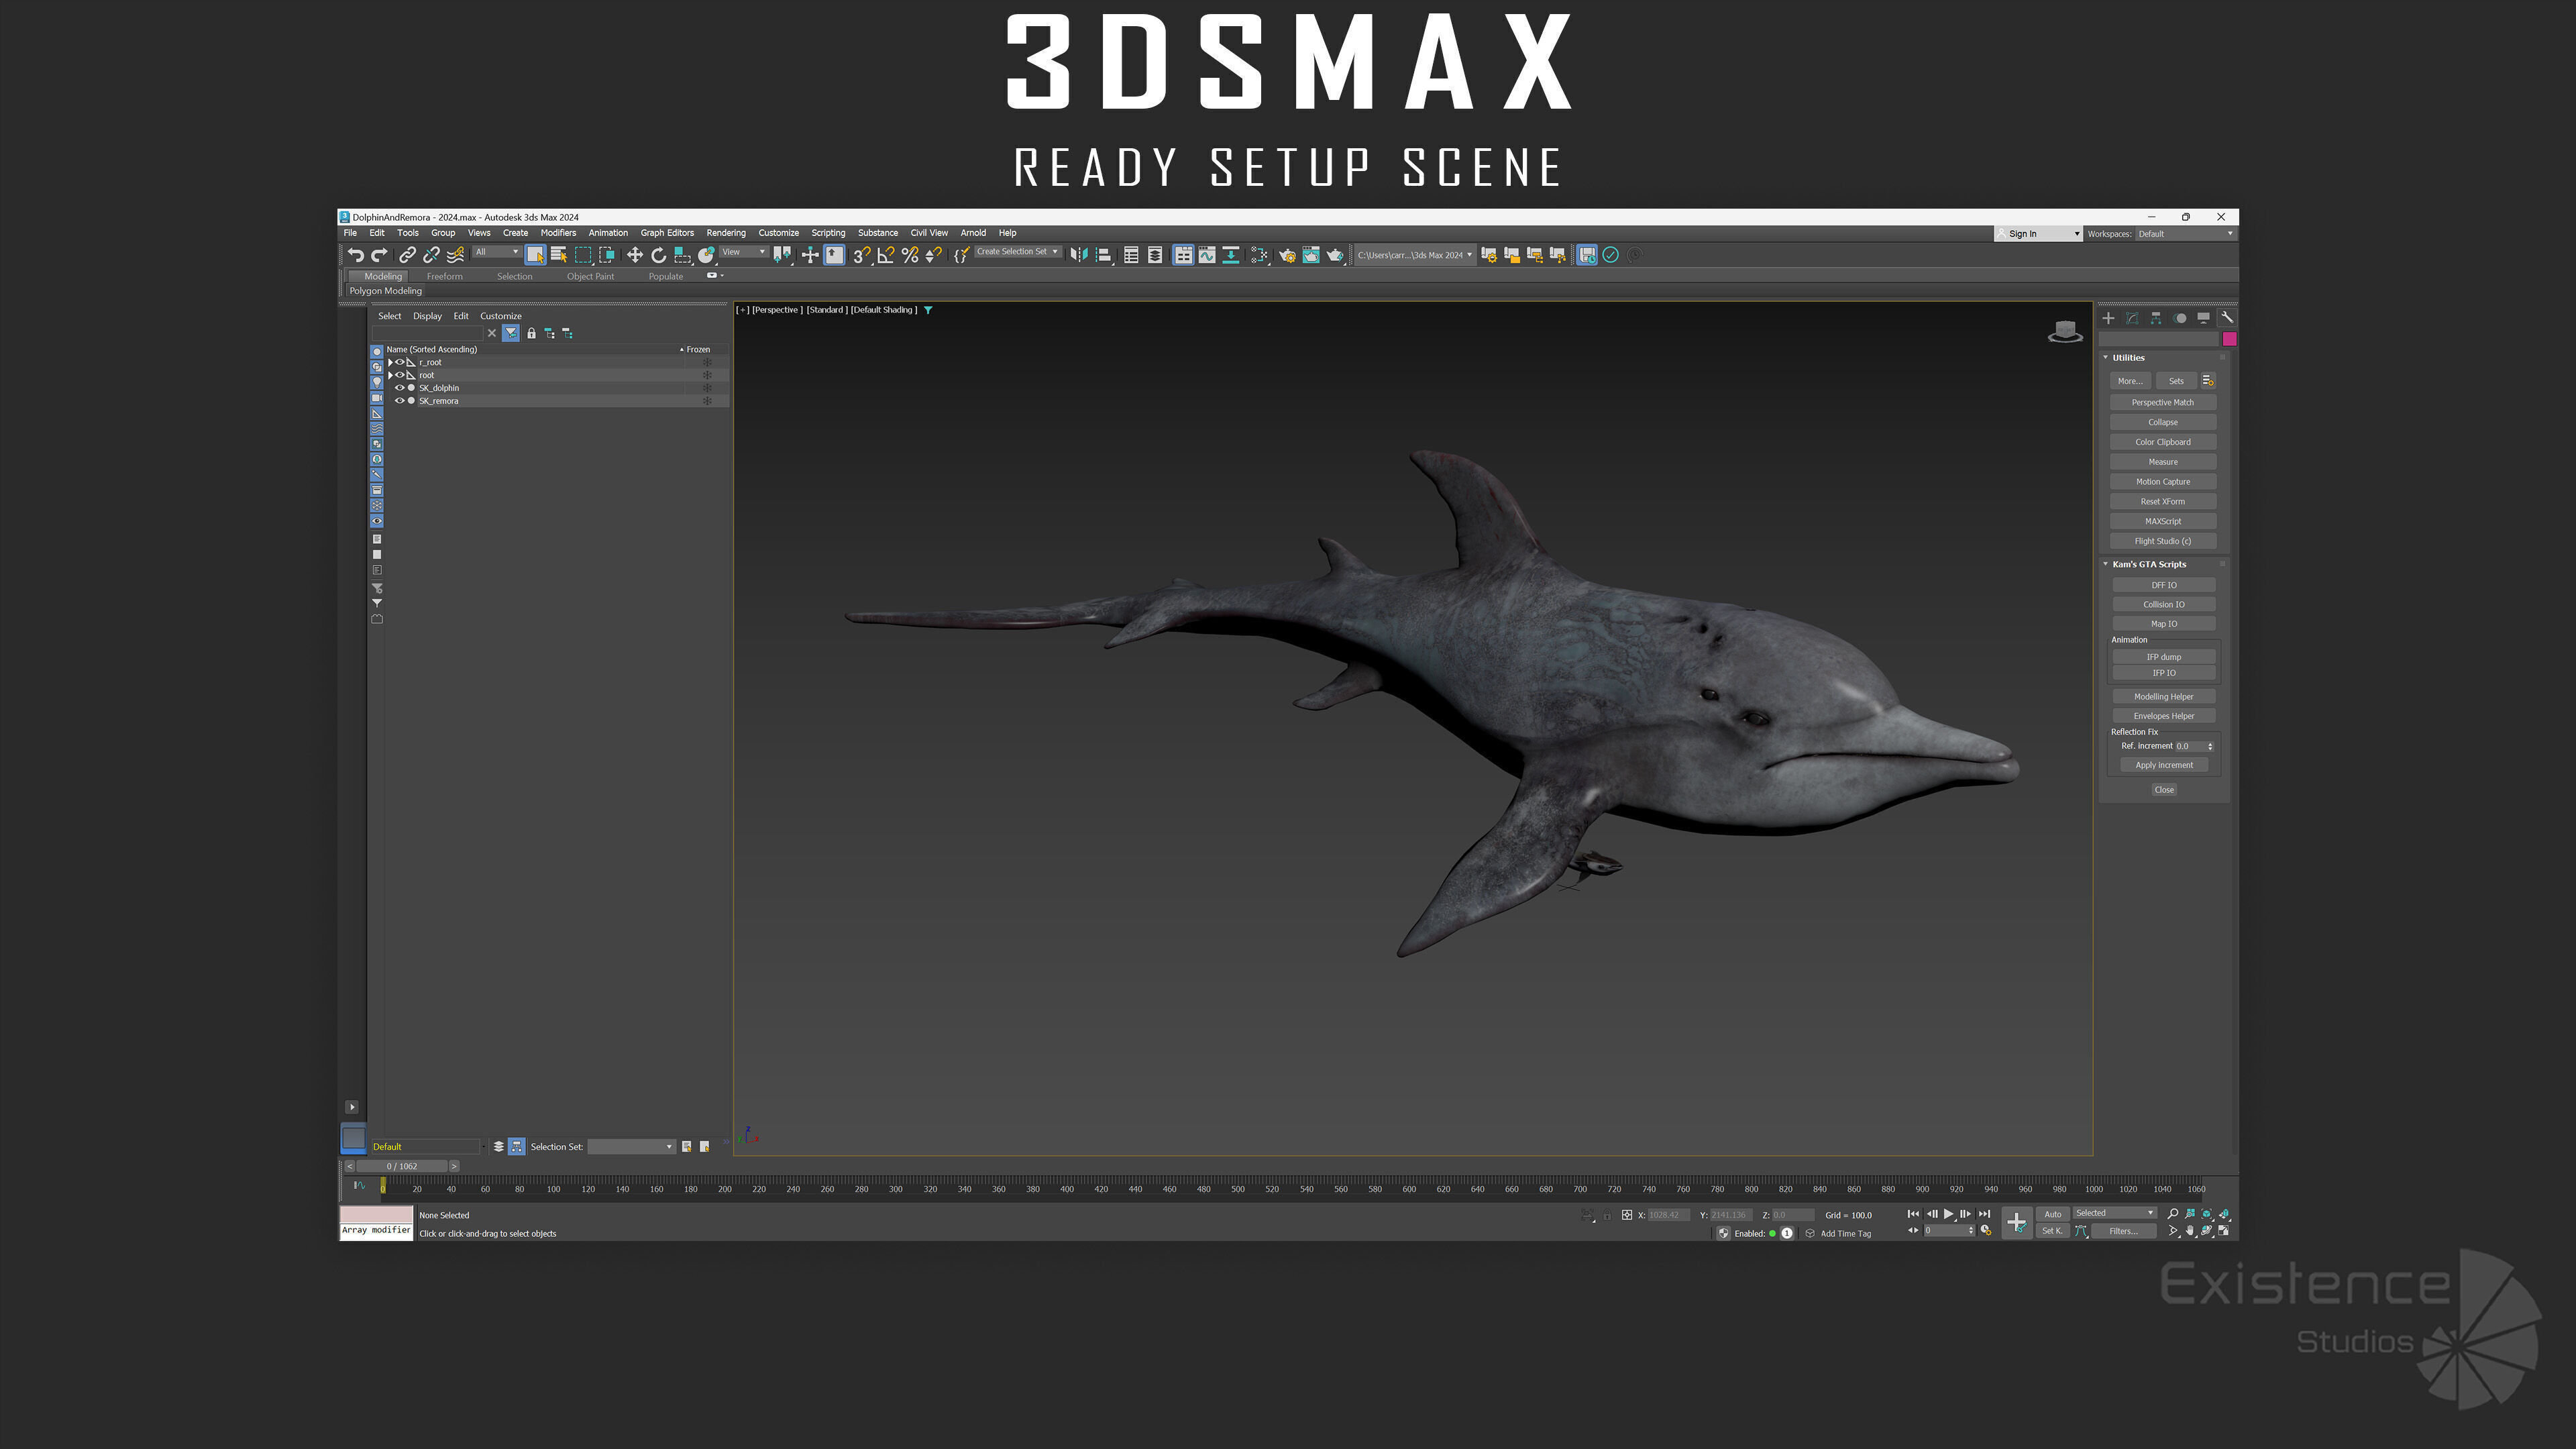Open Schematic View from the toolbar

(x=1231, y=255)
